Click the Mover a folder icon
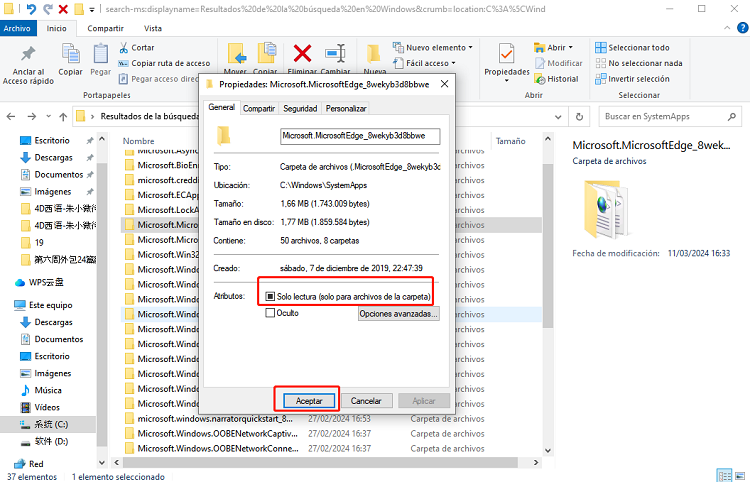750x482 pixels. [x=236, y=54]
